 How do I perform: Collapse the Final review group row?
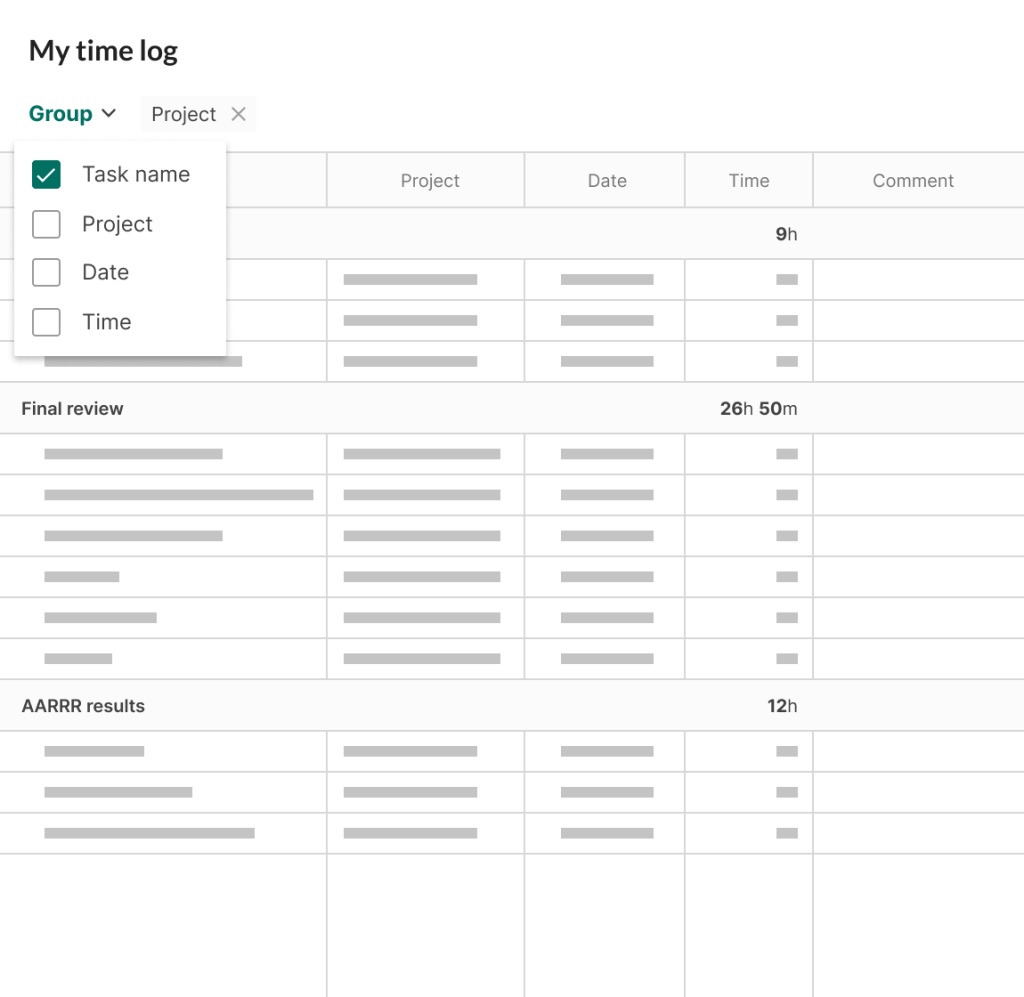512,409
